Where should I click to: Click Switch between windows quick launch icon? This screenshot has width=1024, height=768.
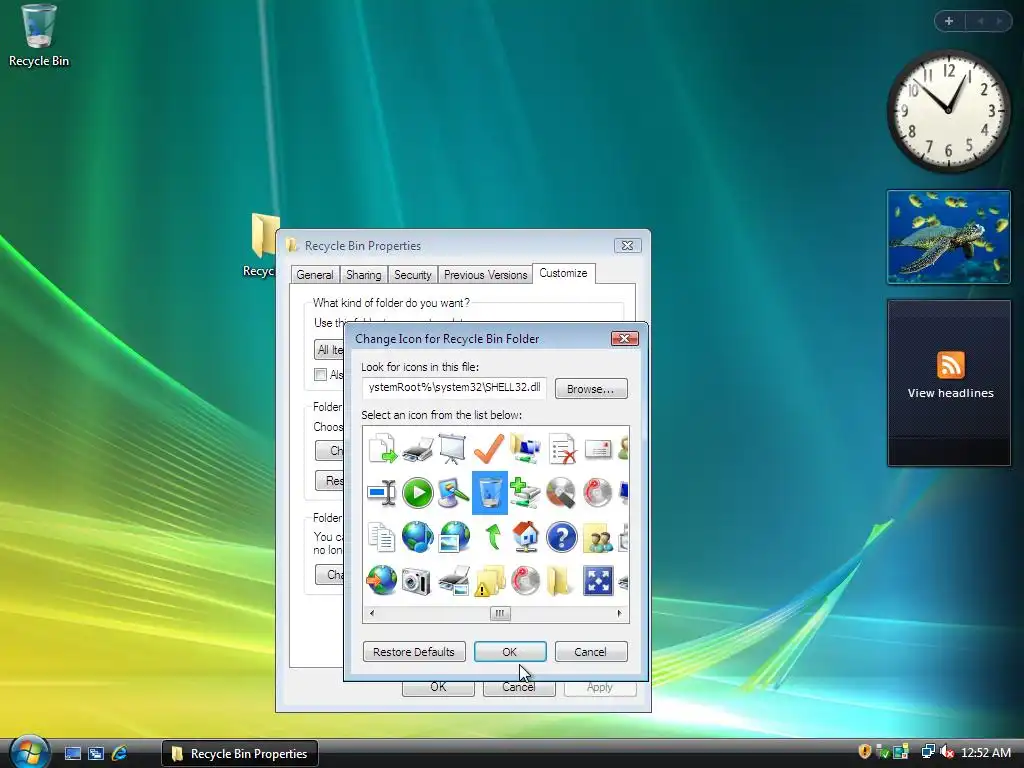coord(96,754)
